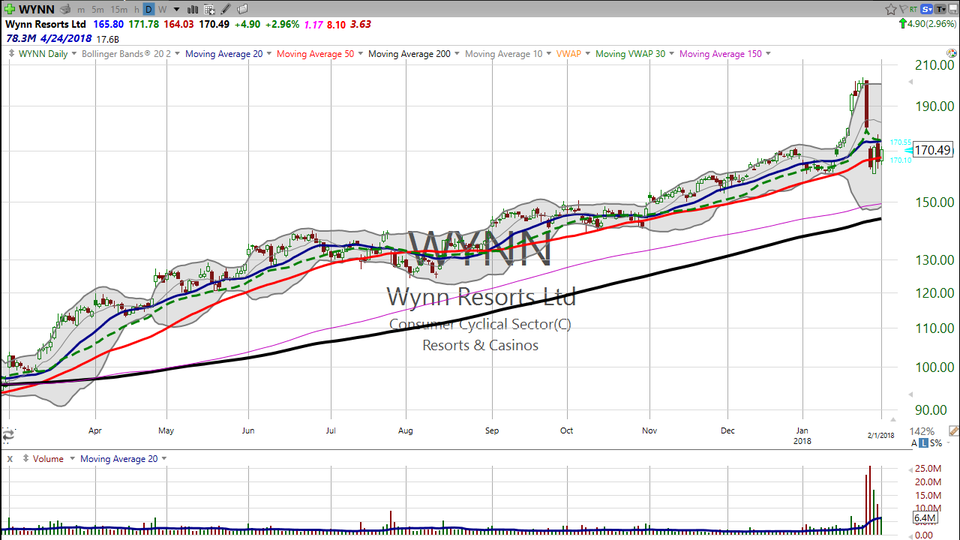Expand volume pane Moving Average 20 arrow
960x540 pixels.
click(164, 459)
